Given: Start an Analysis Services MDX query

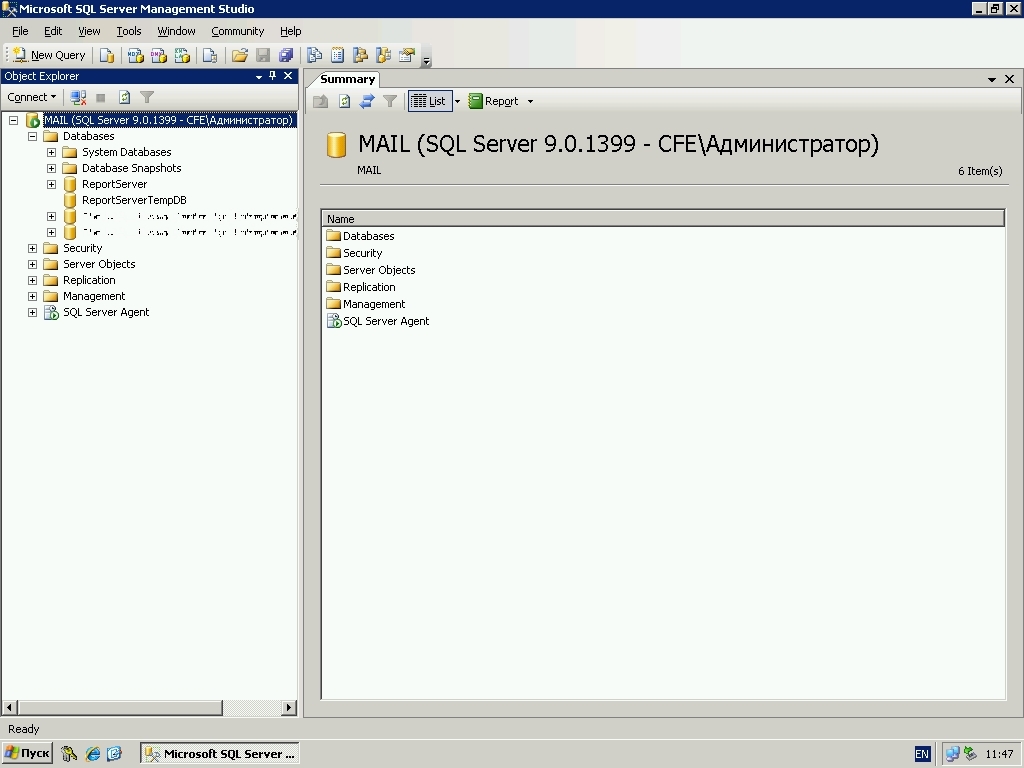Looking at the screenshot, I should click(135, 56).
